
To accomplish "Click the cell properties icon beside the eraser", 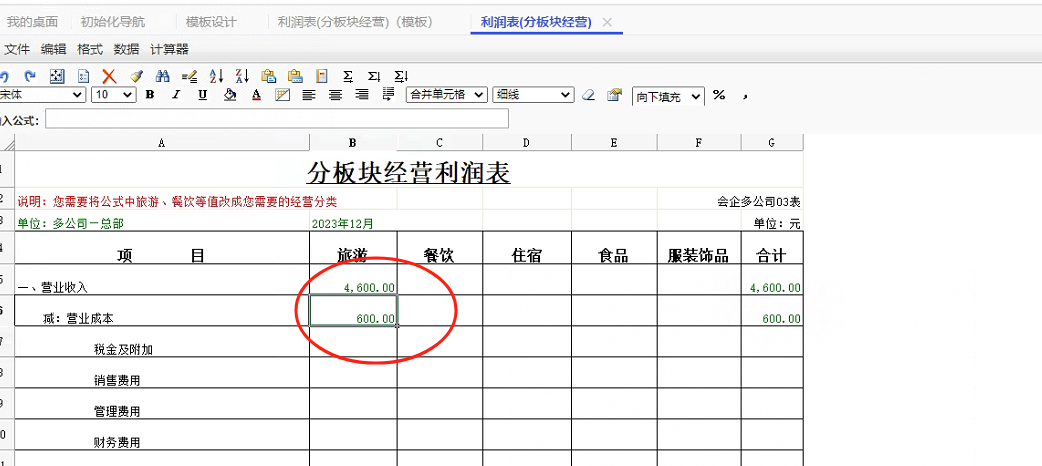I will 614,95.
